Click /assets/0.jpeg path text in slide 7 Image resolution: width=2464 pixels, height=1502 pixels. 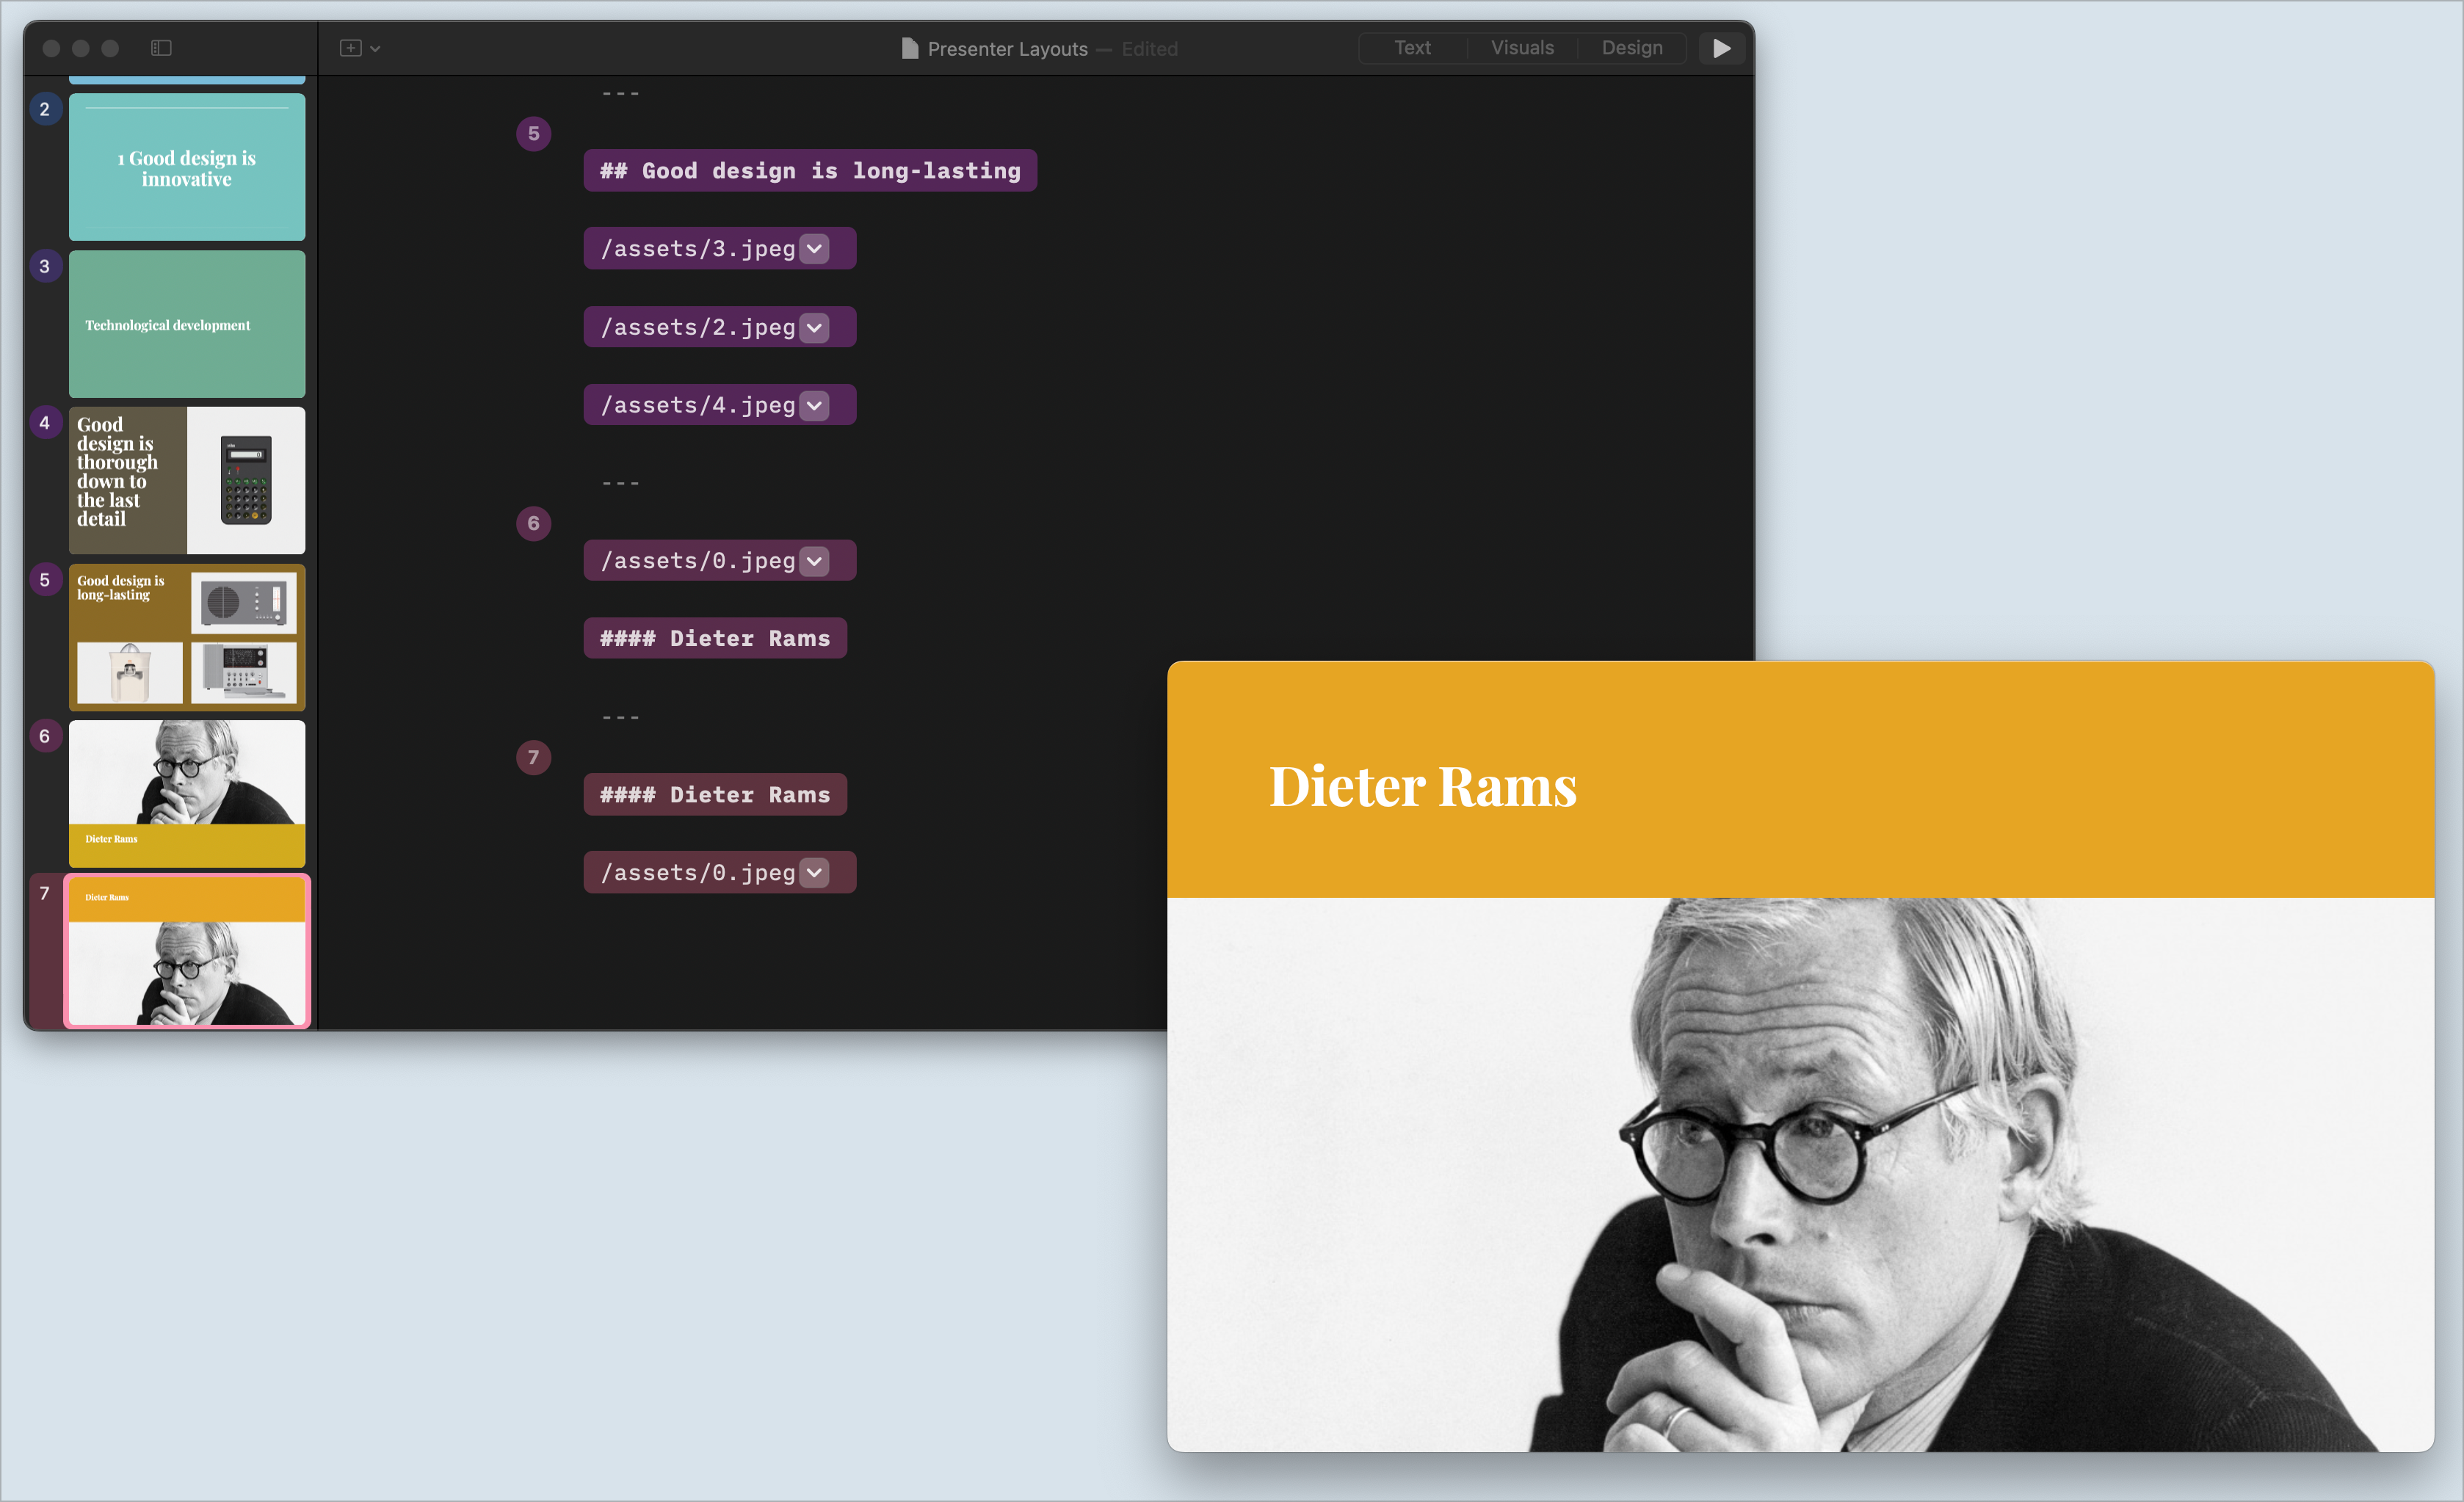pyautogui.click(x=698, y=873)
